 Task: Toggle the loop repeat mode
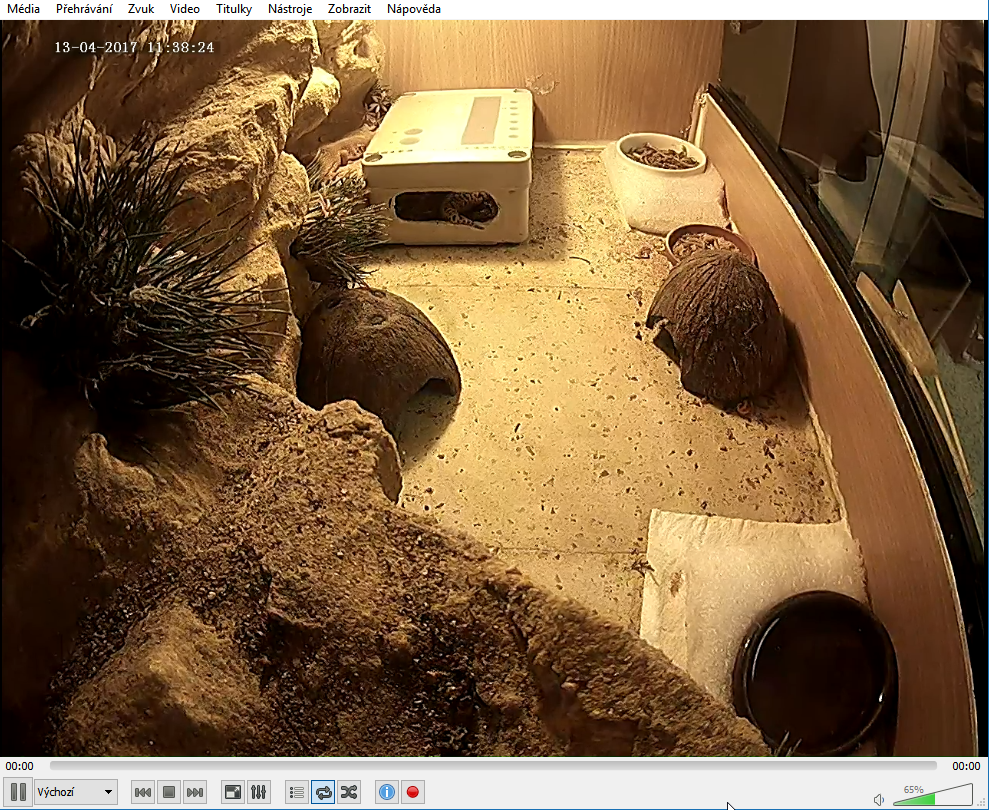coord(323,792)
